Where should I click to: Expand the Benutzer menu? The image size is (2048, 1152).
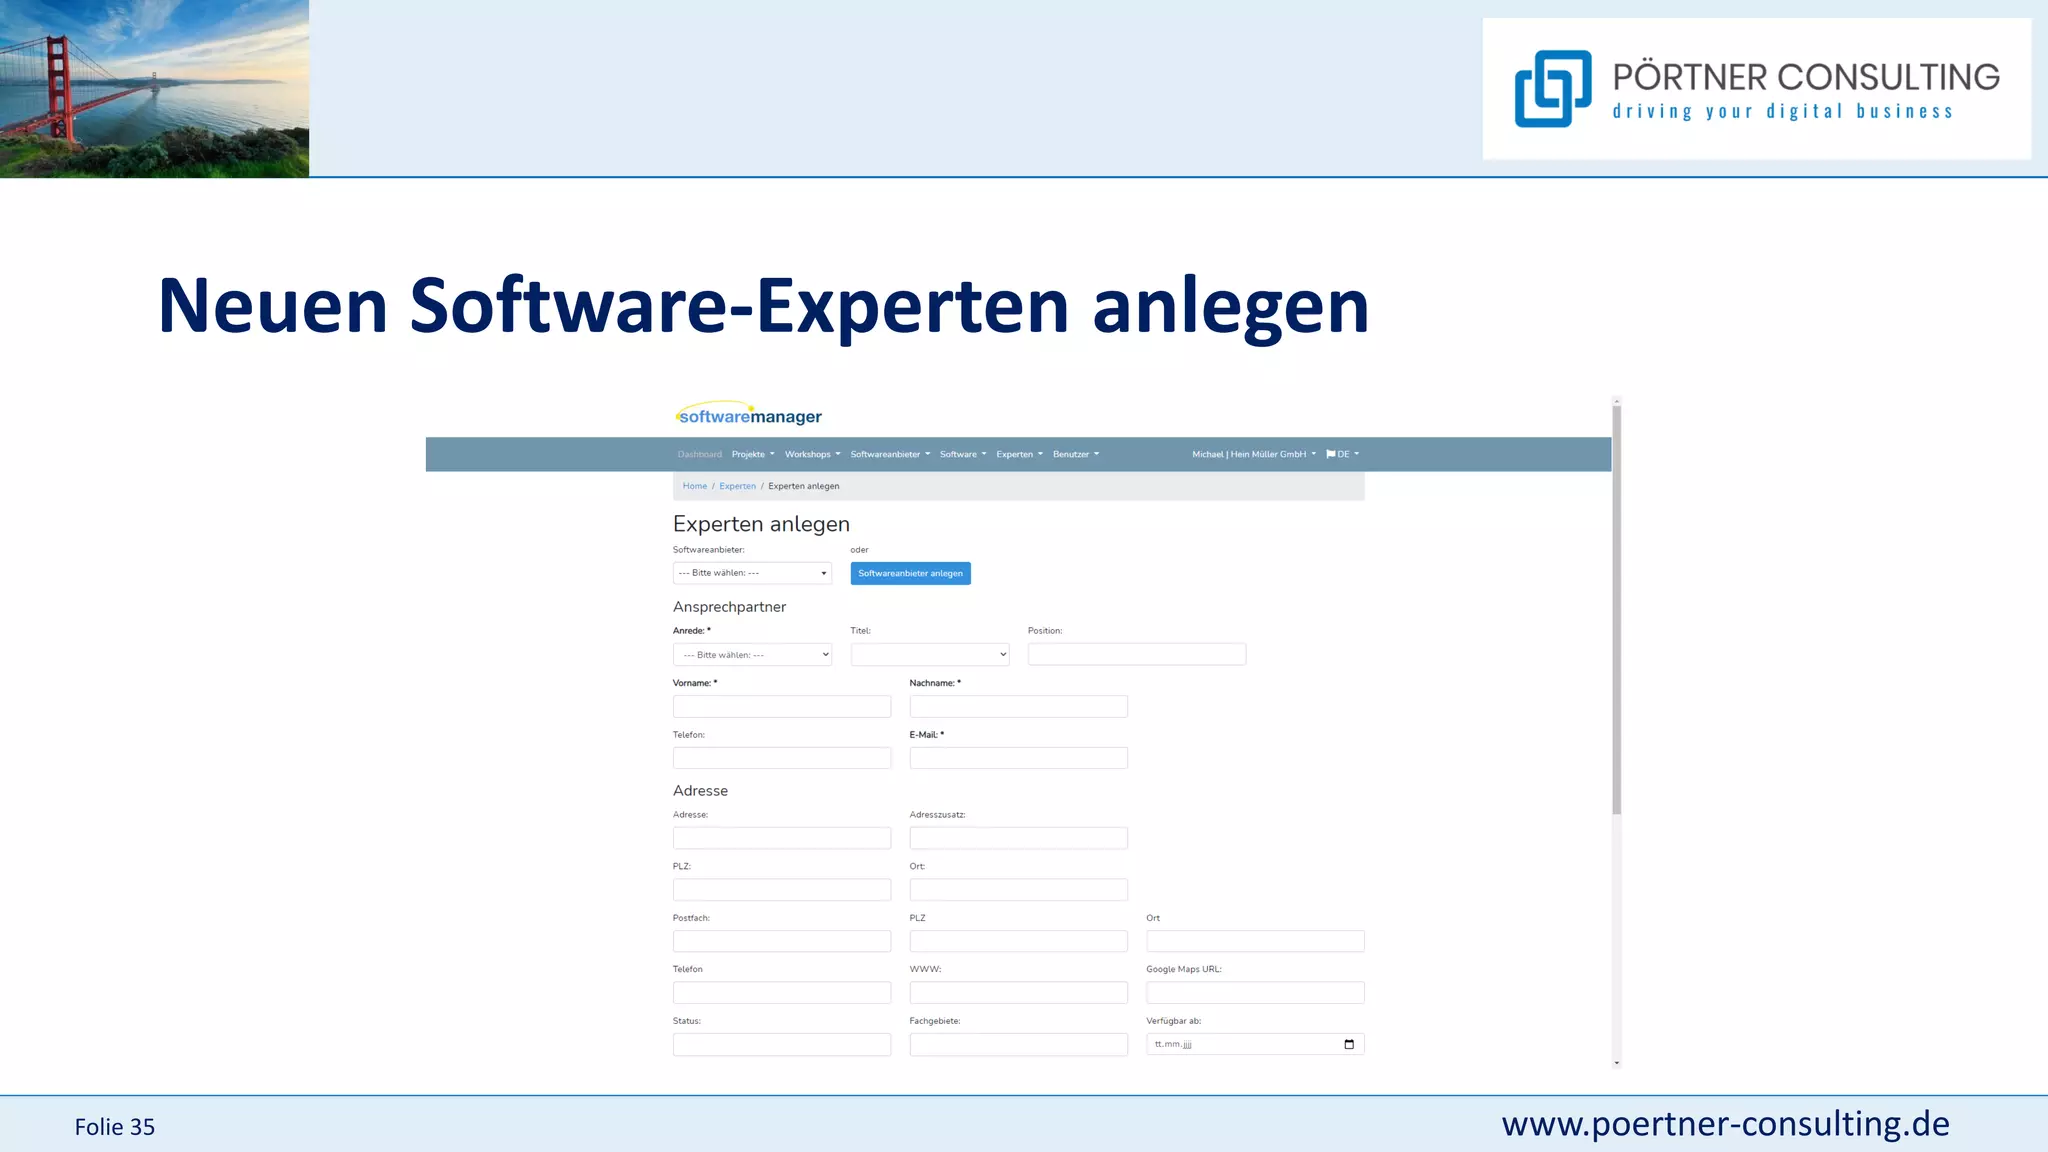(x=1076, y=454)
